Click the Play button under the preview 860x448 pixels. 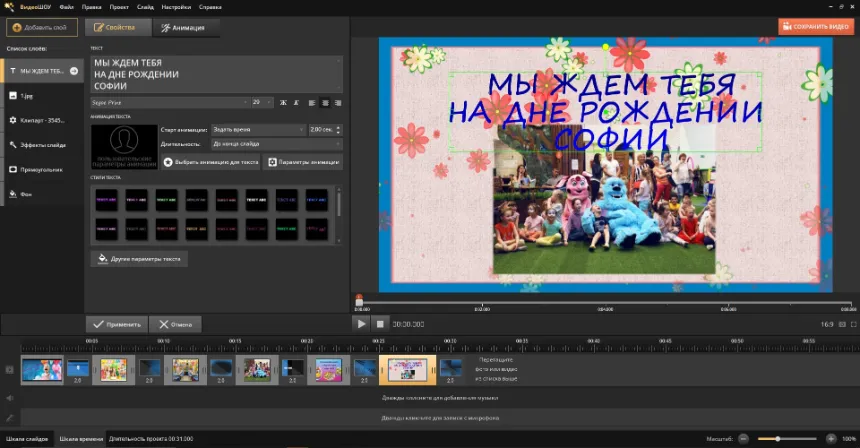tap(361, 324)
